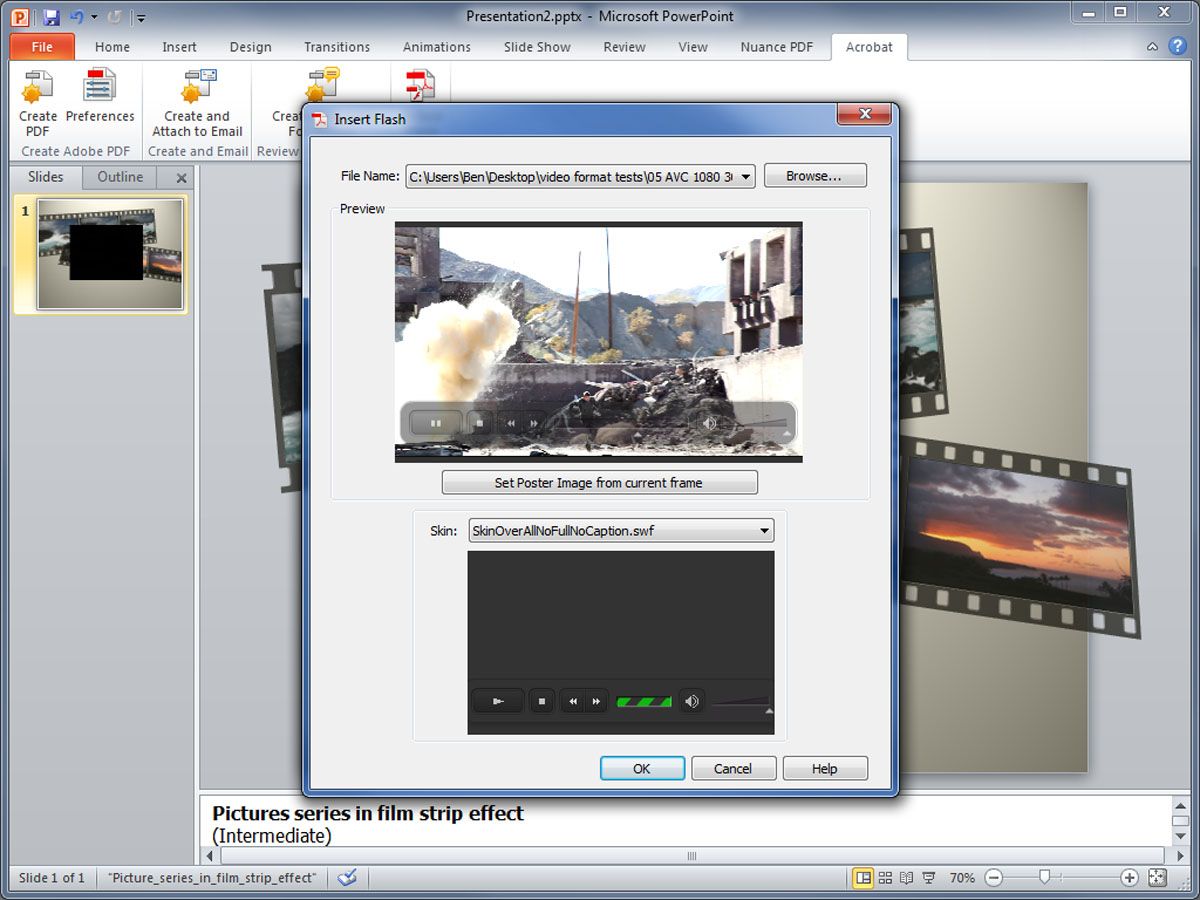Open the Transitions ribbon tab
Image resolution: width=1200 pixels, height=900 pixels.
pyautogui.click(x=337, y=47)
